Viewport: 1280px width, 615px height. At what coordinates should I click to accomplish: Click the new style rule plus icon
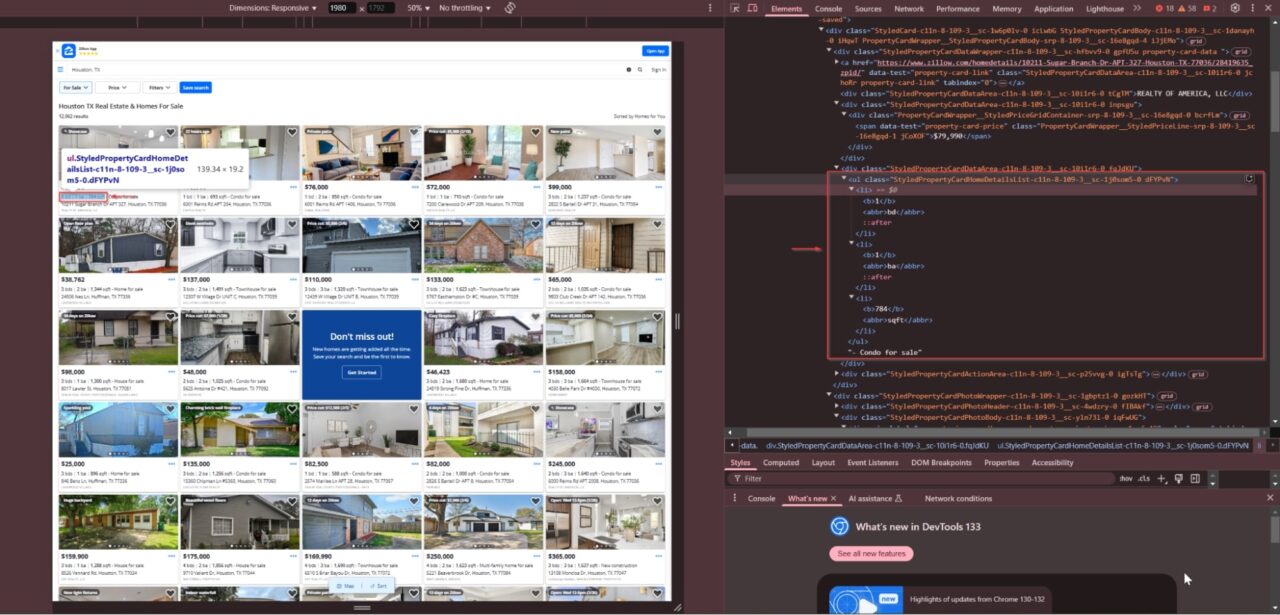pos(1161,478)
